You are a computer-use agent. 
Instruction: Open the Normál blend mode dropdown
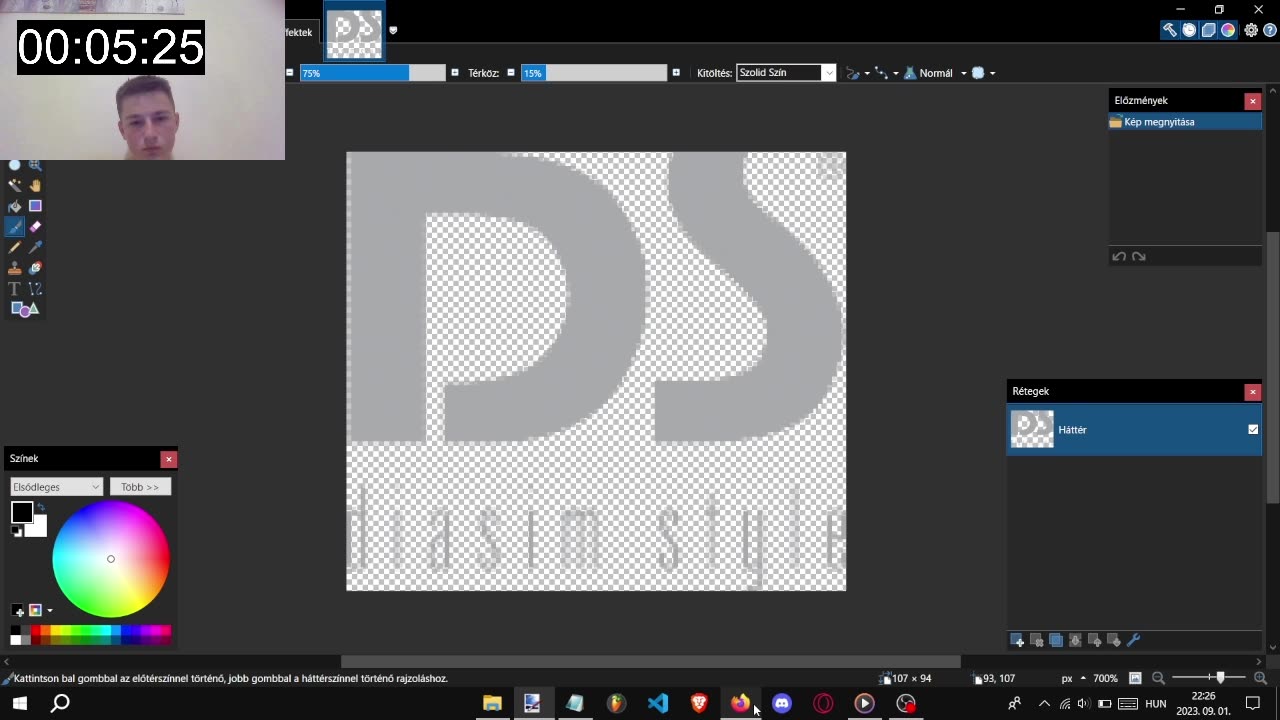(x=936, y=73)
